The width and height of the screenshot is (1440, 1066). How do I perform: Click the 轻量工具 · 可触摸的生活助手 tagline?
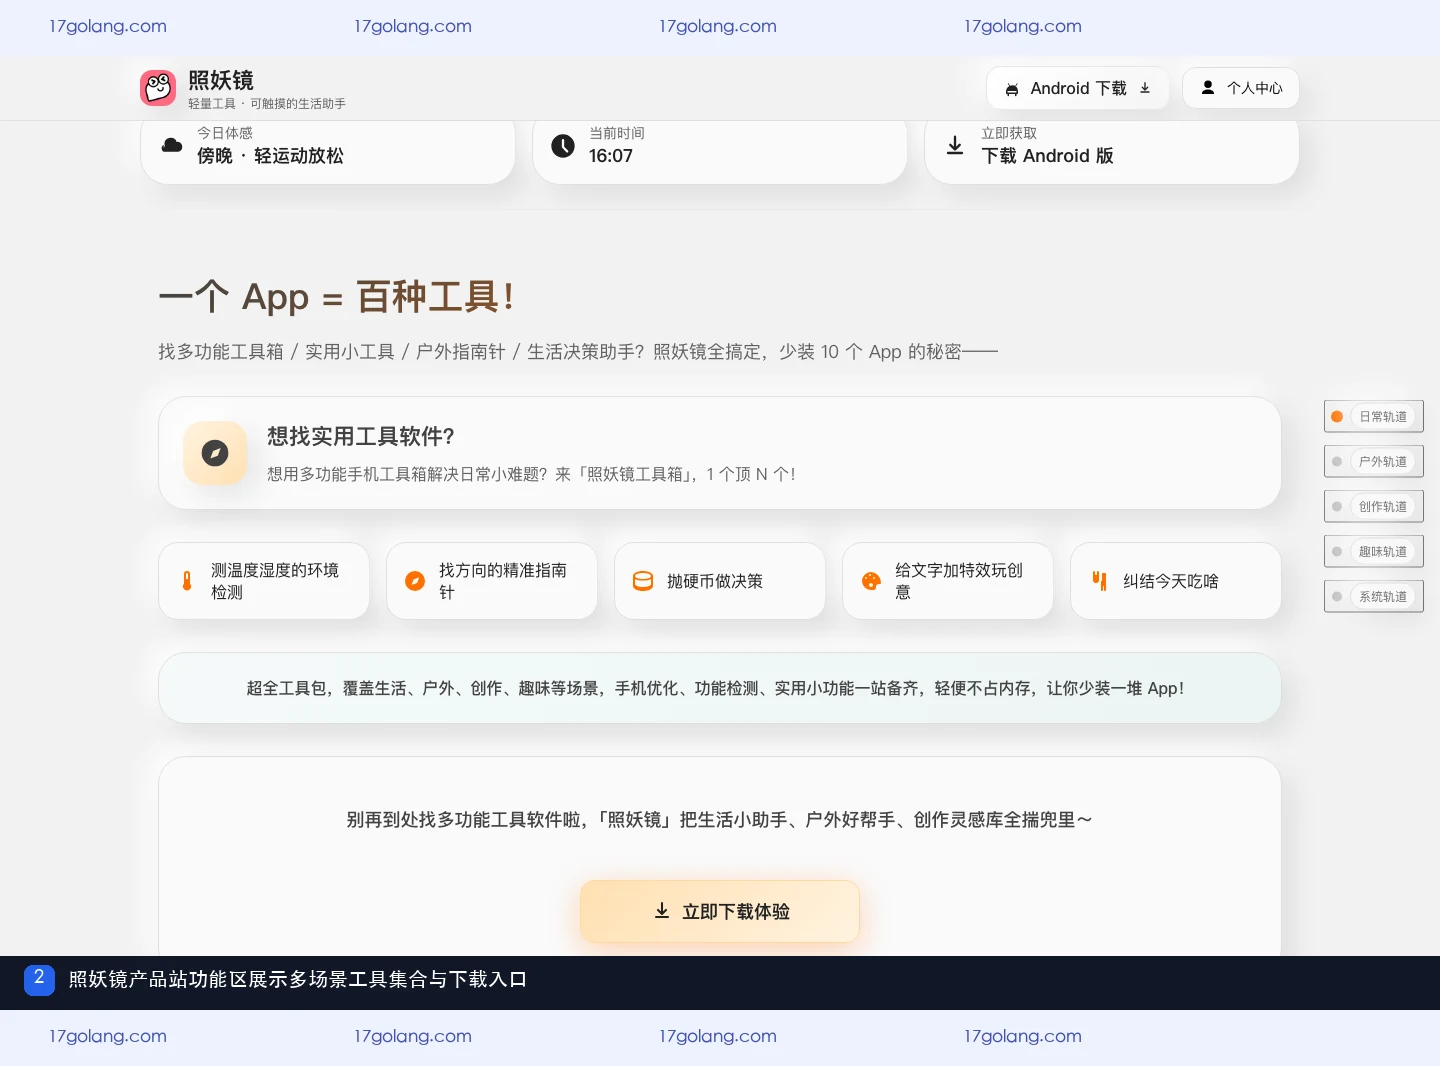coord(267,104)
